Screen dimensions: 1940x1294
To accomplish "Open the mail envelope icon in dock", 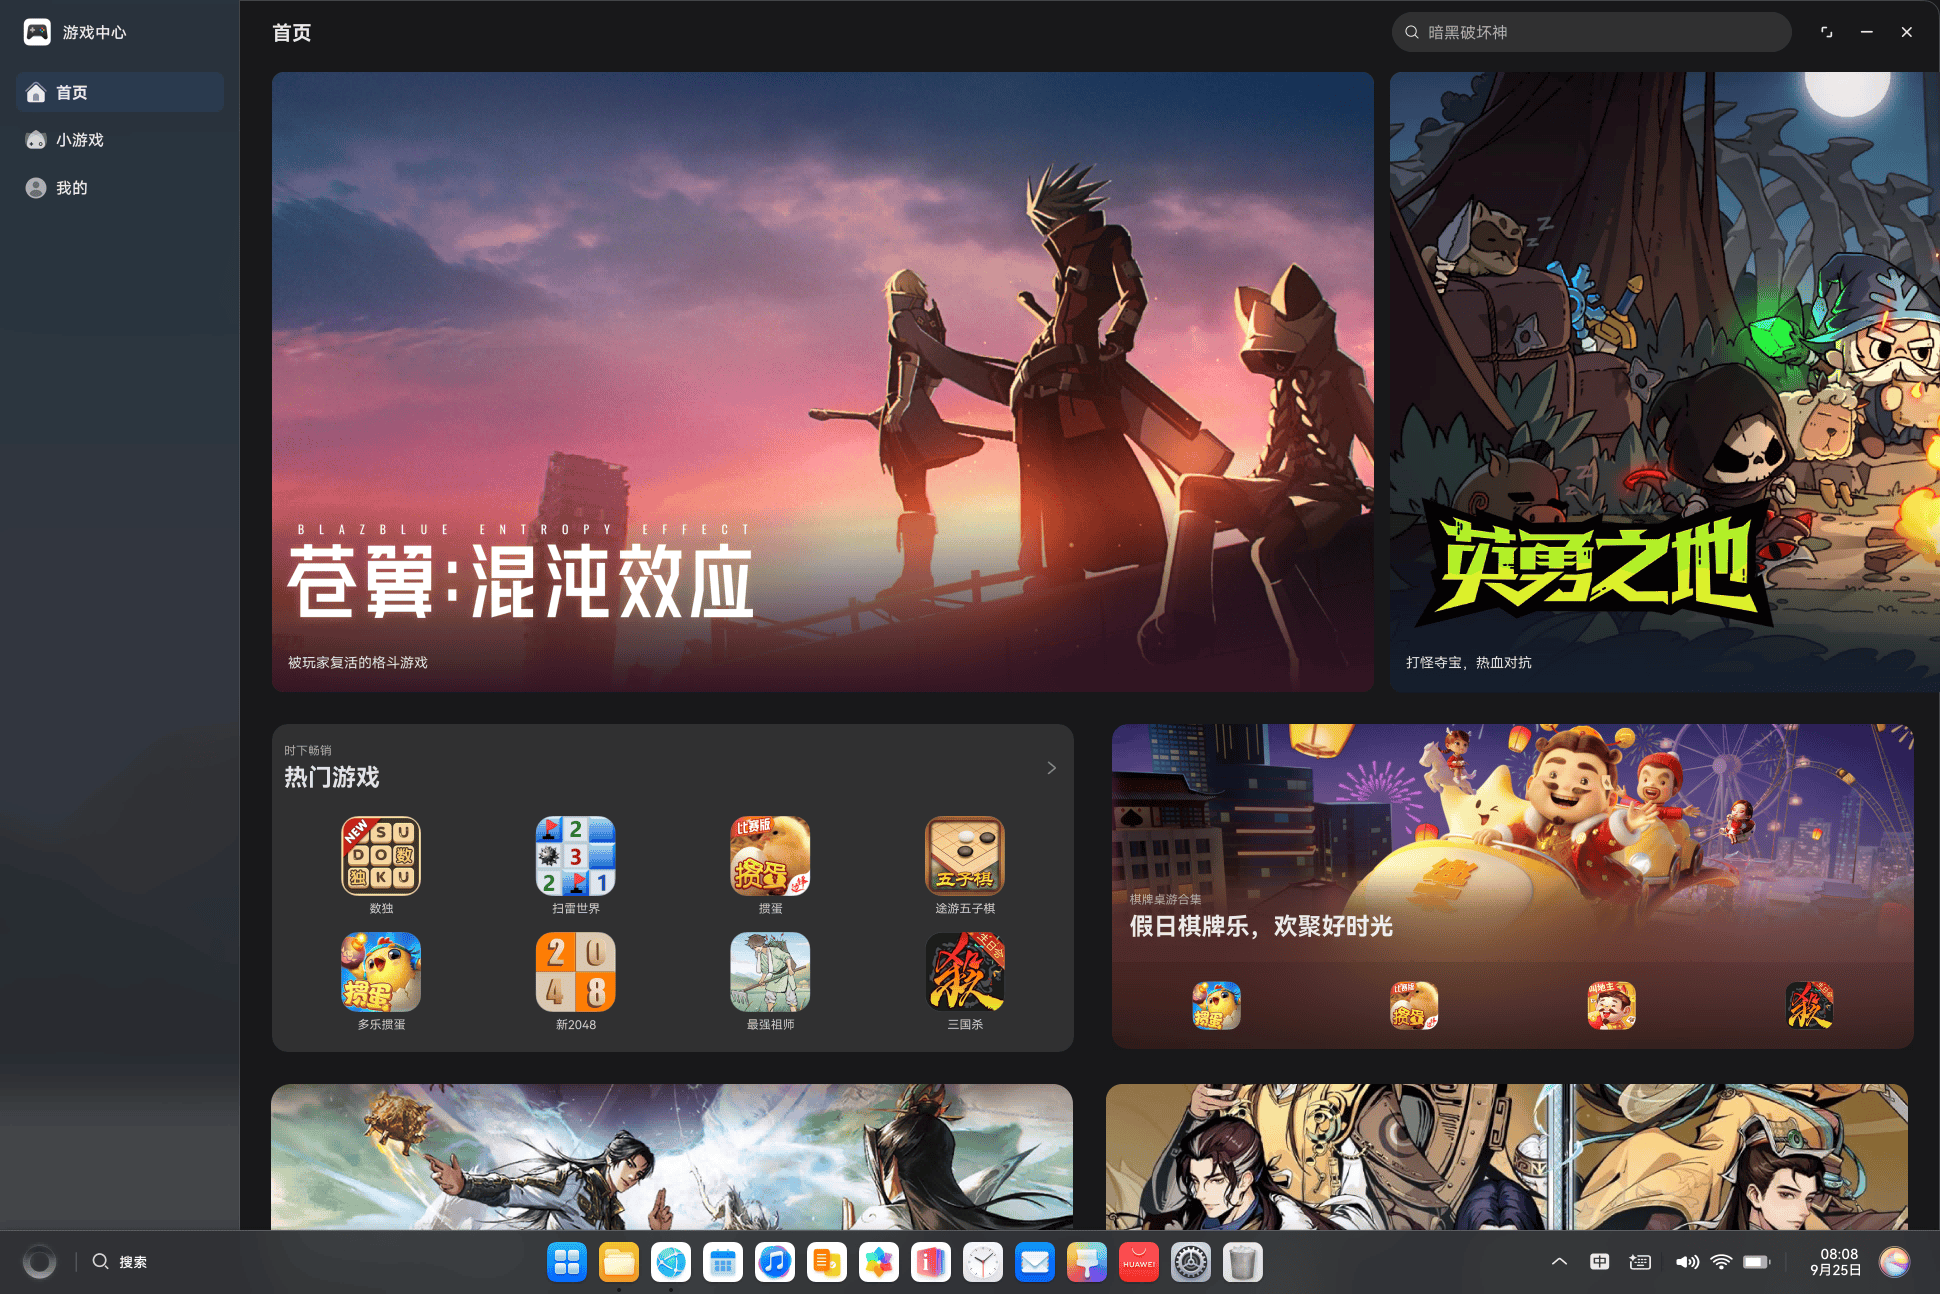I will (1035, 1262).
